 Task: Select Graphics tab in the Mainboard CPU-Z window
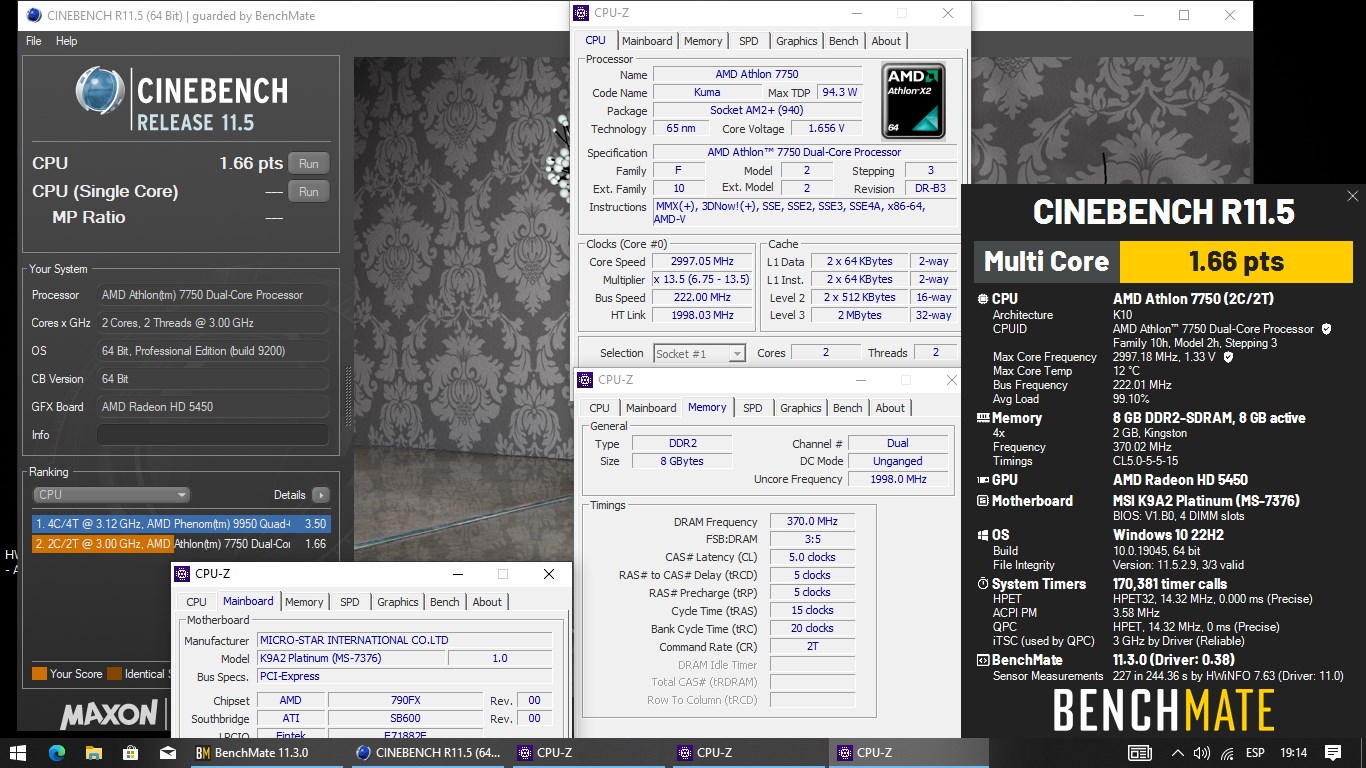[x=398, y=602]
